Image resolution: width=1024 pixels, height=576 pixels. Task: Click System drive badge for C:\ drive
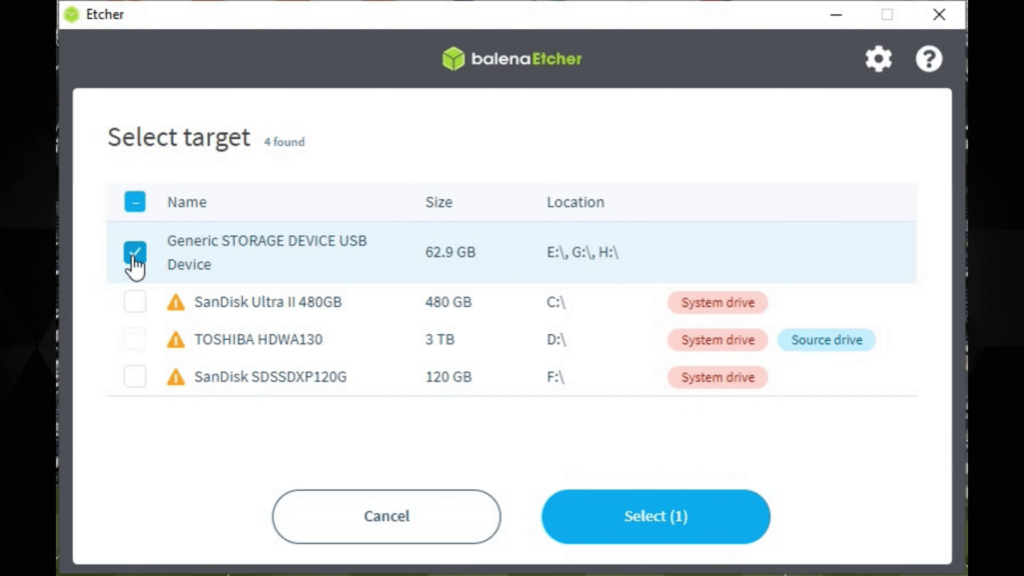coord(718,302)
